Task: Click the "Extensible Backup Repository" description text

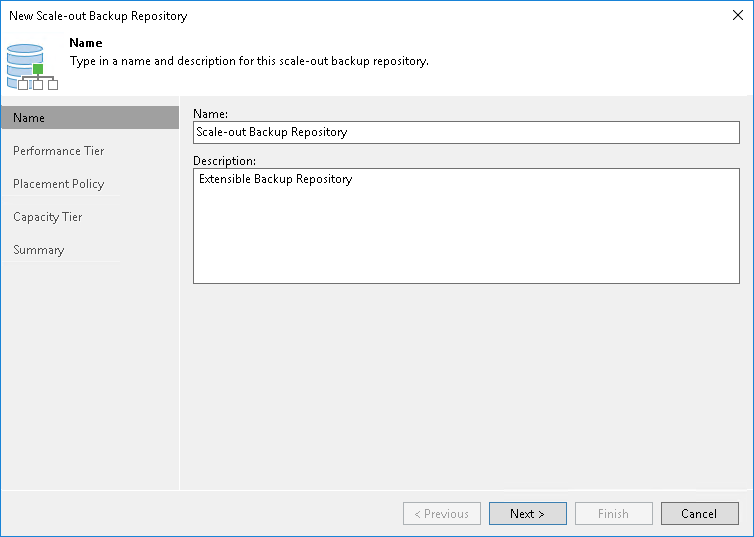Action: pos(276,179)
